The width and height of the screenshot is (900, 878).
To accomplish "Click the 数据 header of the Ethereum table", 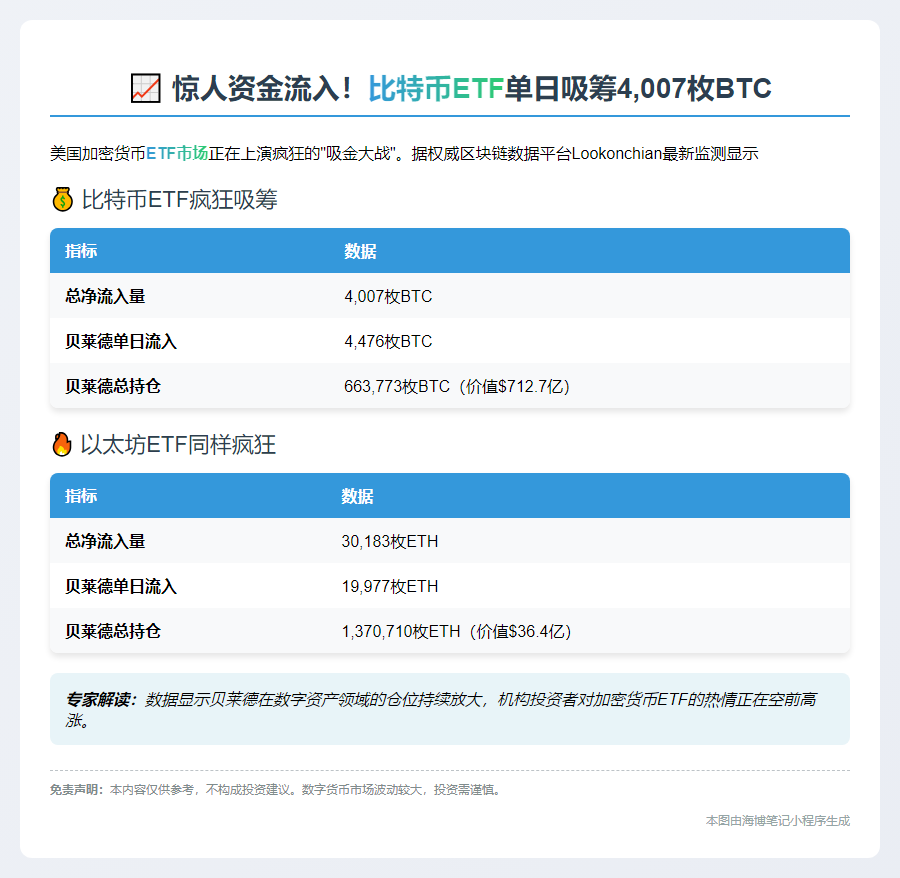I will [x=360, y=496].
